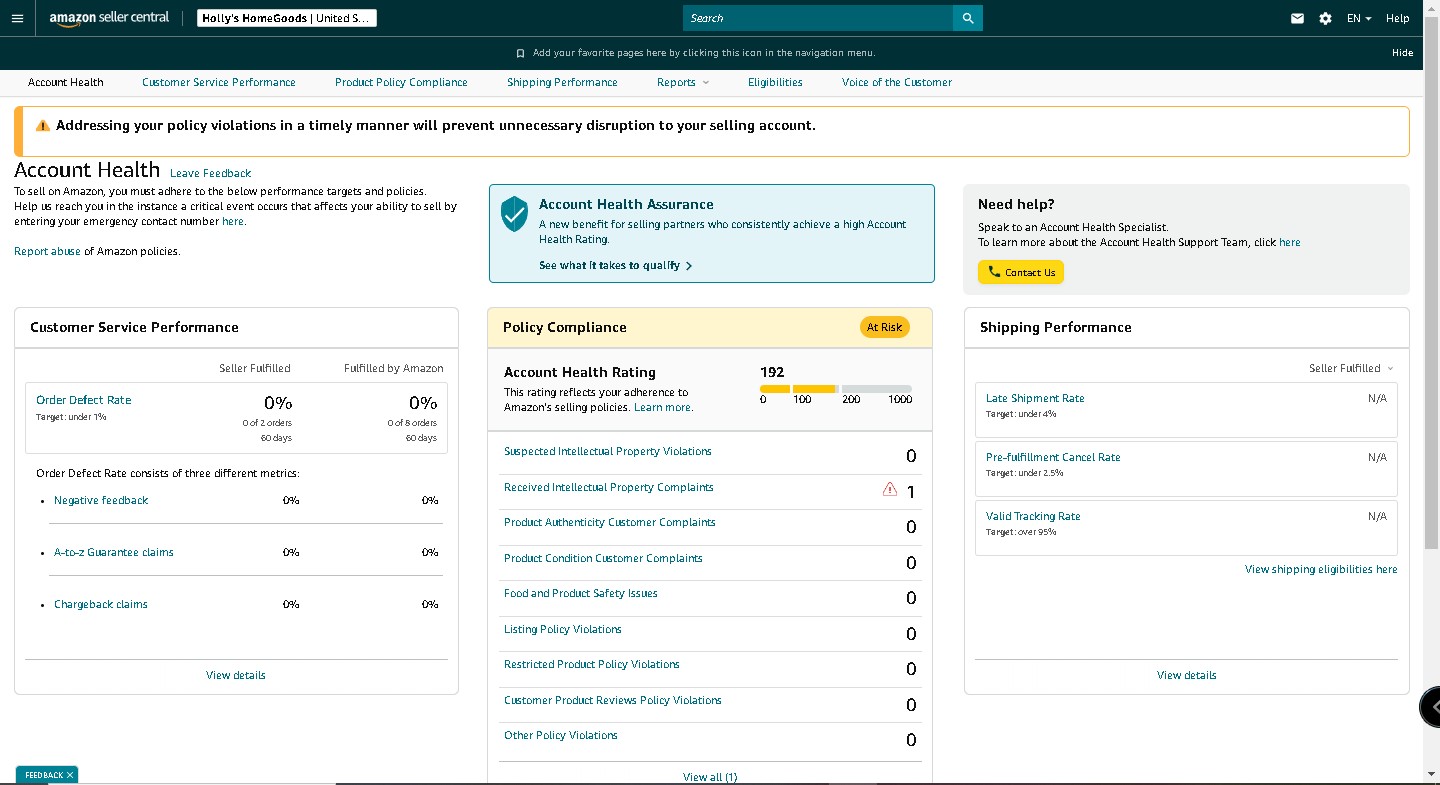This screenshot has height=785, width=1440.
Task: Click the Contact Us button
Action: click(1021, 272)
